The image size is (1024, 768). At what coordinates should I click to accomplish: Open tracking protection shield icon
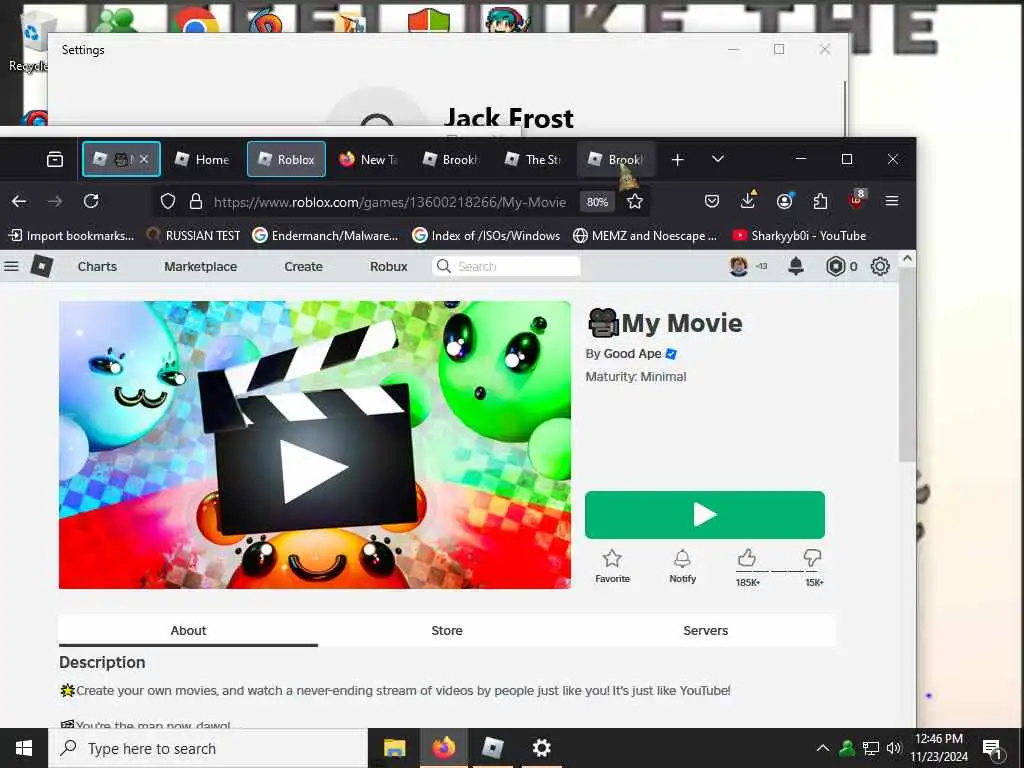pyautogui.click(x=168, y=202)
